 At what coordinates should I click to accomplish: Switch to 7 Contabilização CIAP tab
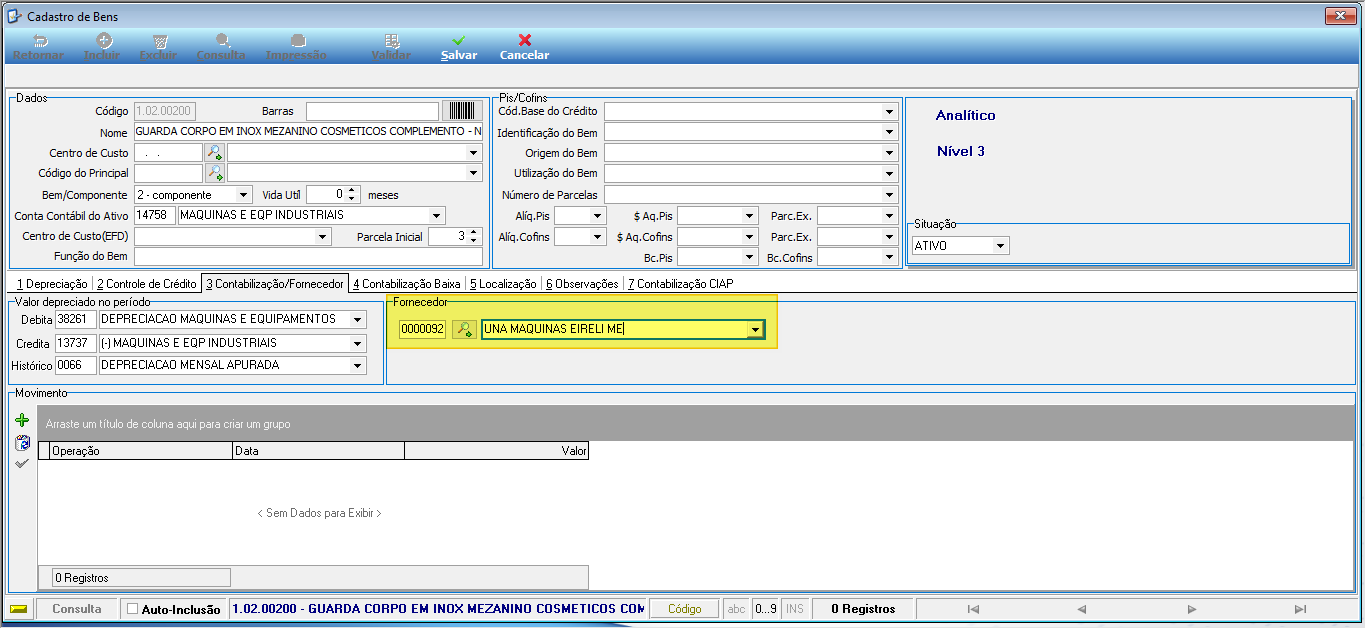pyautogui.click(x=680, y=284)
